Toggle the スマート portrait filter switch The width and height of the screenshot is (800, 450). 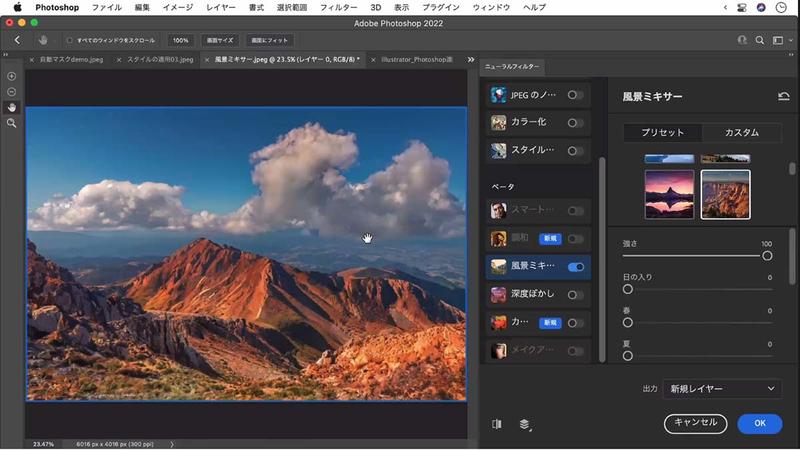pyautogui.click(x=576, y=211)
